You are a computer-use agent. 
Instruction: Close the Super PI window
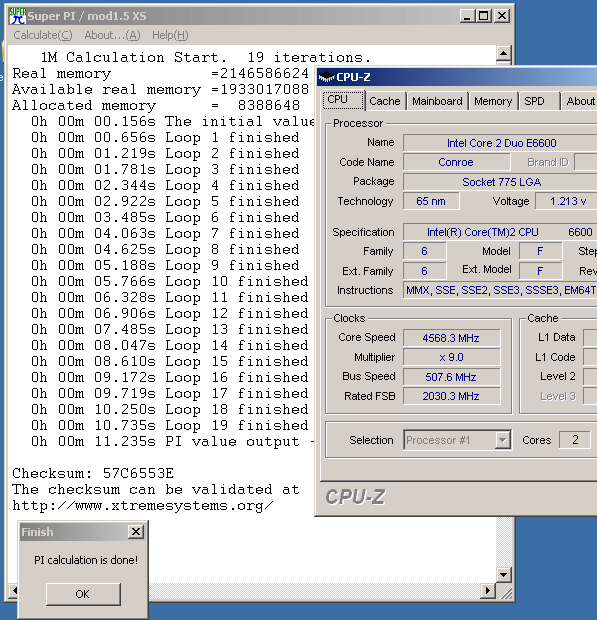[502, 16]
